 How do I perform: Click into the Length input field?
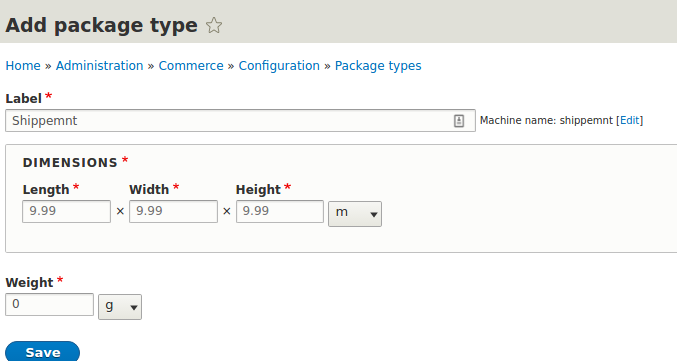[66, 211]
